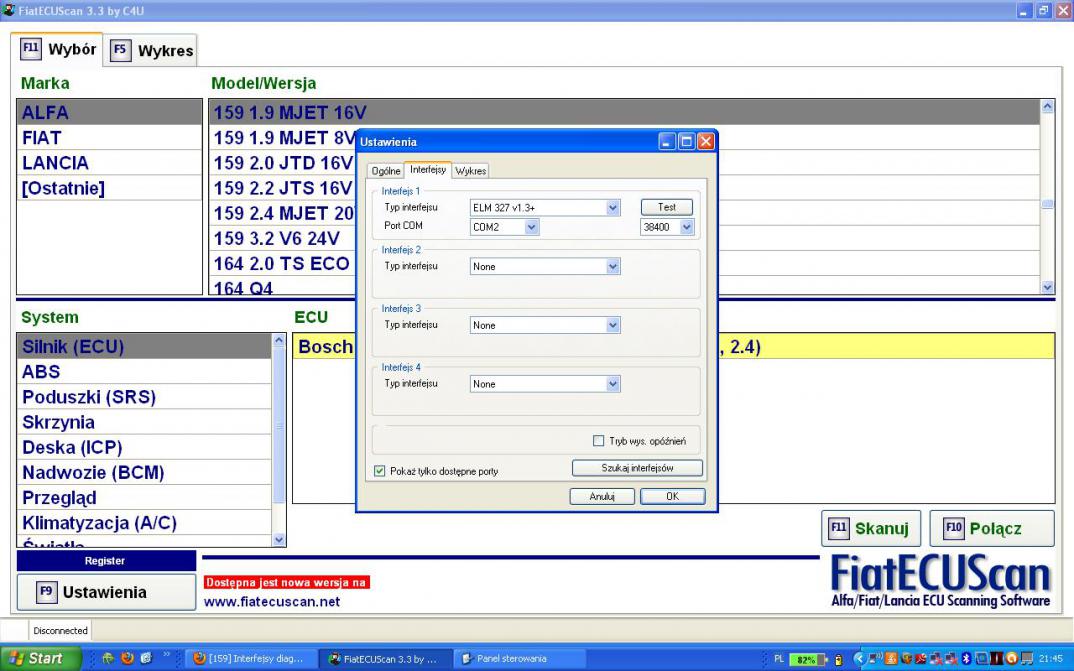Select 'Poduszki (SRS)' system

145,397
